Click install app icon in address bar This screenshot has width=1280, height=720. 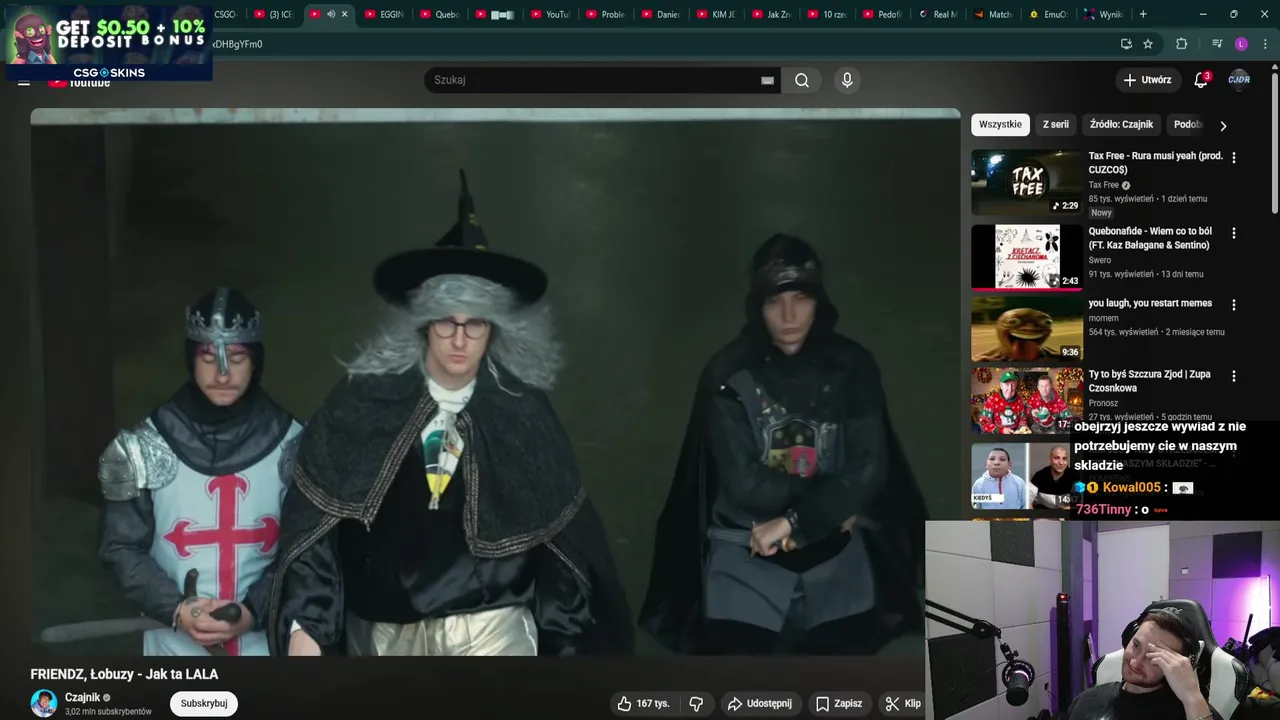1126,44
